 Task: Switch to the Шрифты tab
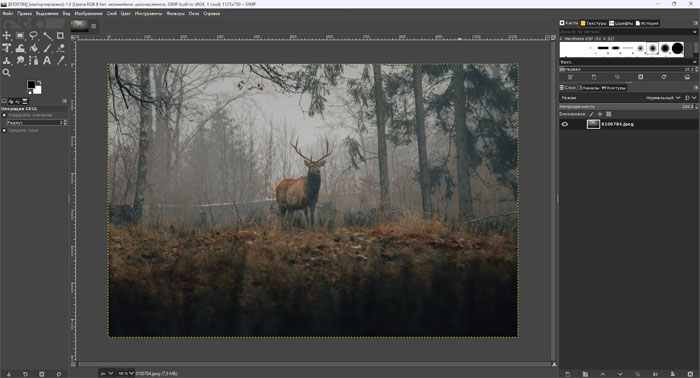621,23
